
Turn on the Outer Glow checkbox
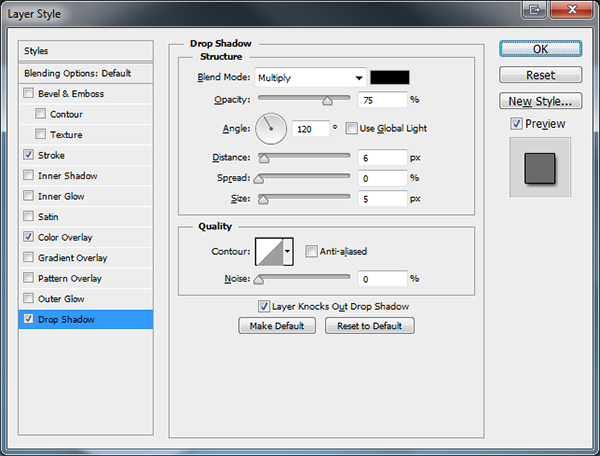[x=28, y=298]
